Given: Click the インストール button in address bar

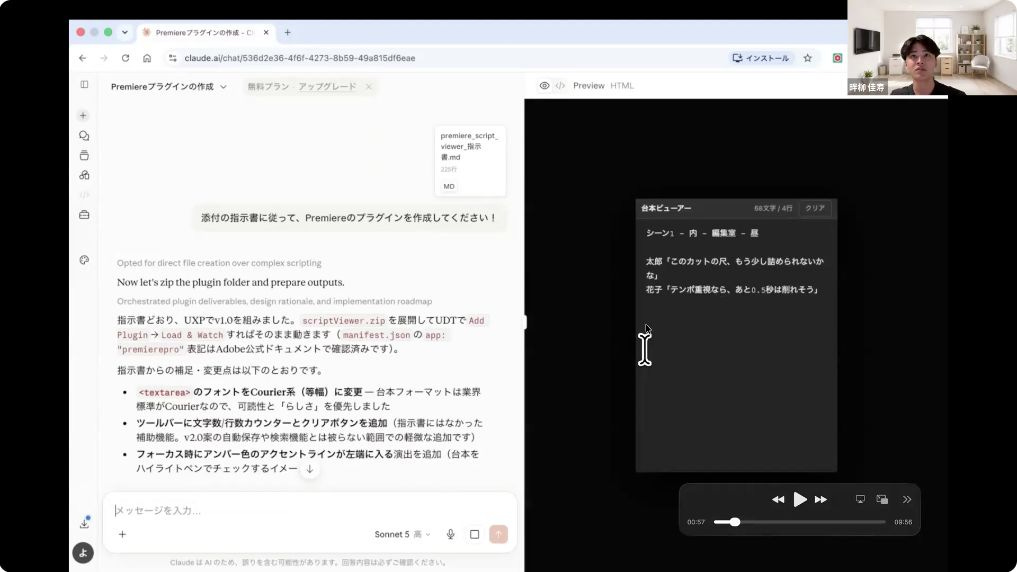Looking at the screenshot, I should click(761, 58).
